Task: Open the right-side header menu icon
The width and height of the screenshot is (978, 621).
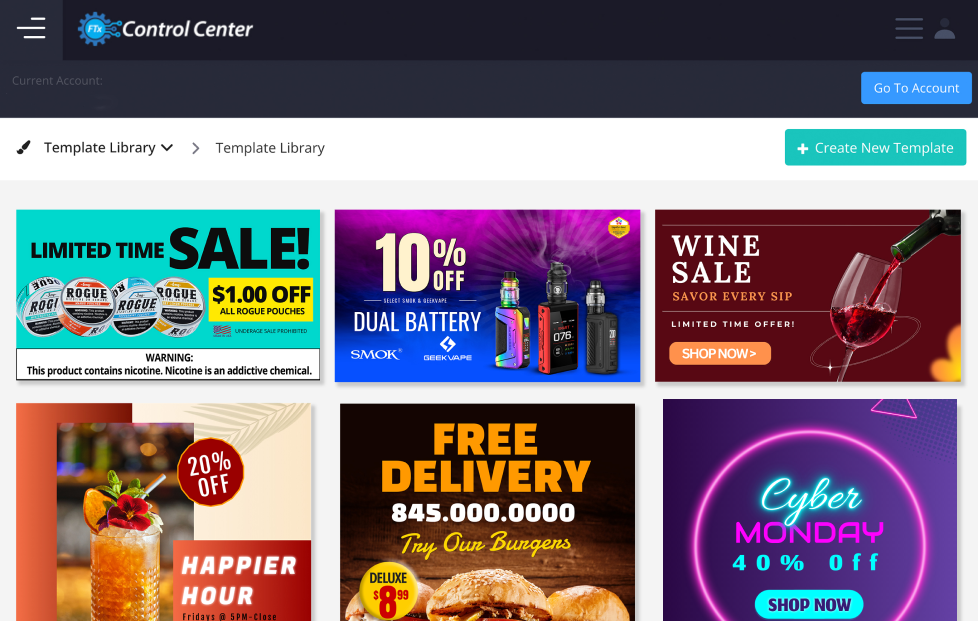Action: (909, 29)
